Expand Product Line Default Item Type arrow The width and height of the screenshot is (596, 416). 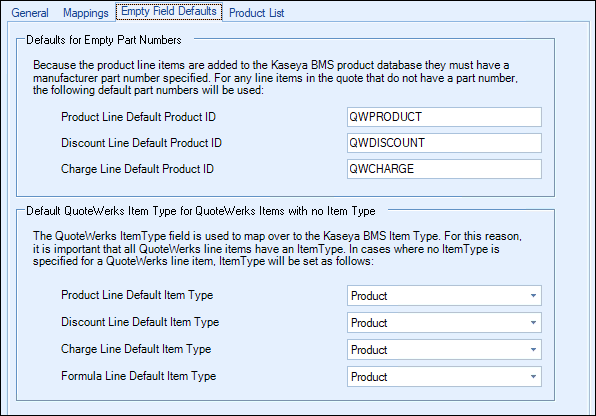[x=533, y=295]
